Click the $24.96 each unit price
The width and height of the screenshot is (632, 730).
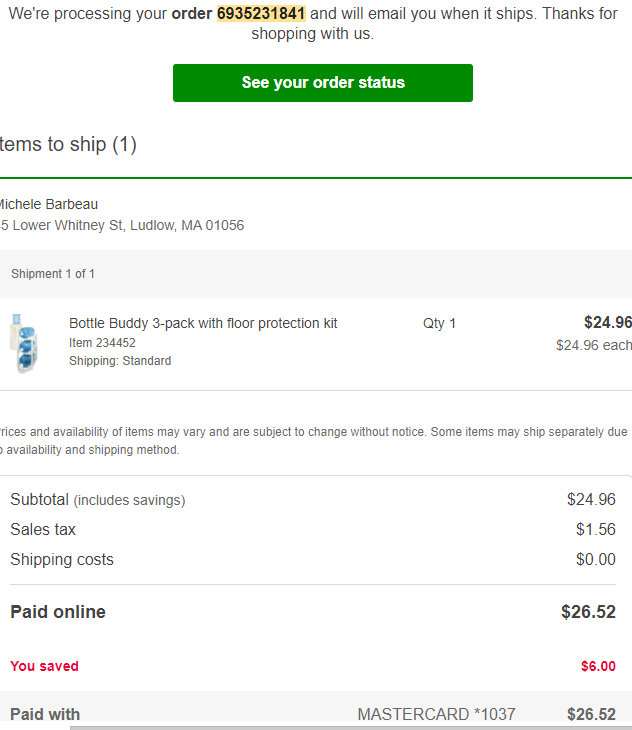pyautogui.click(x=594, y=345)
